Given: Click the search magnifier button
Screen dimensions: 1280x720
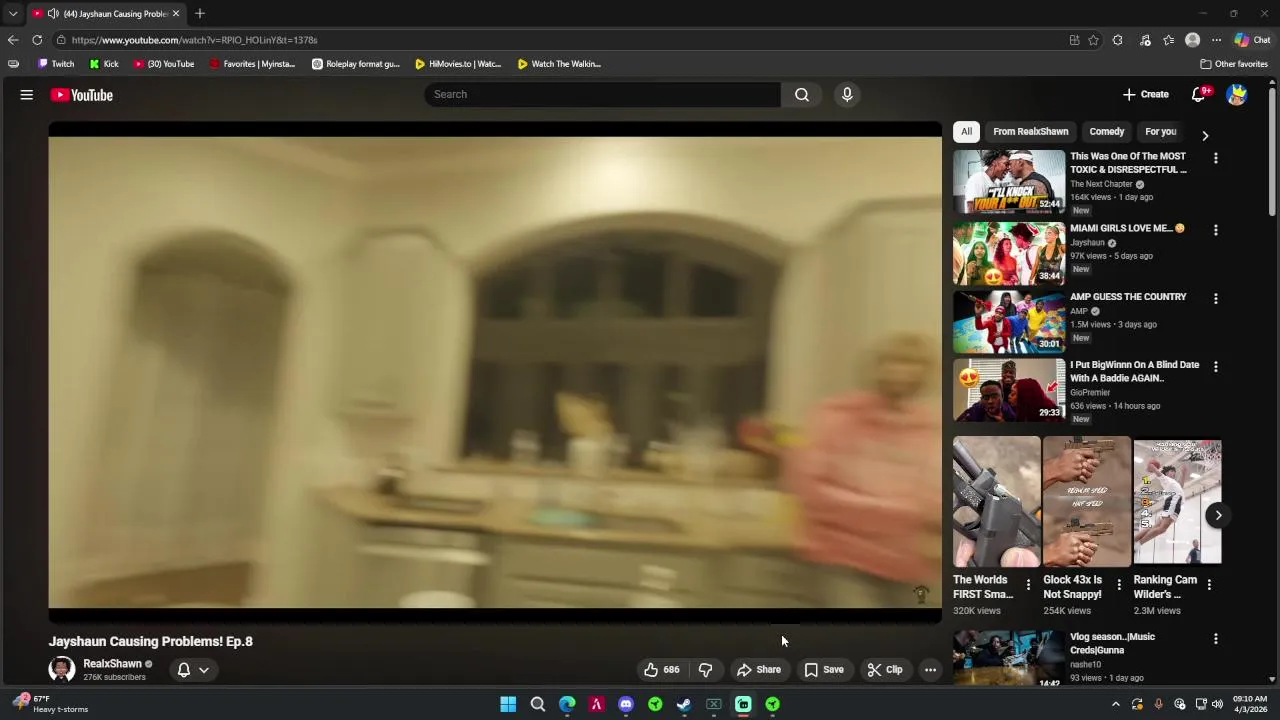Looking at the screenshot, I should point(802,94).
